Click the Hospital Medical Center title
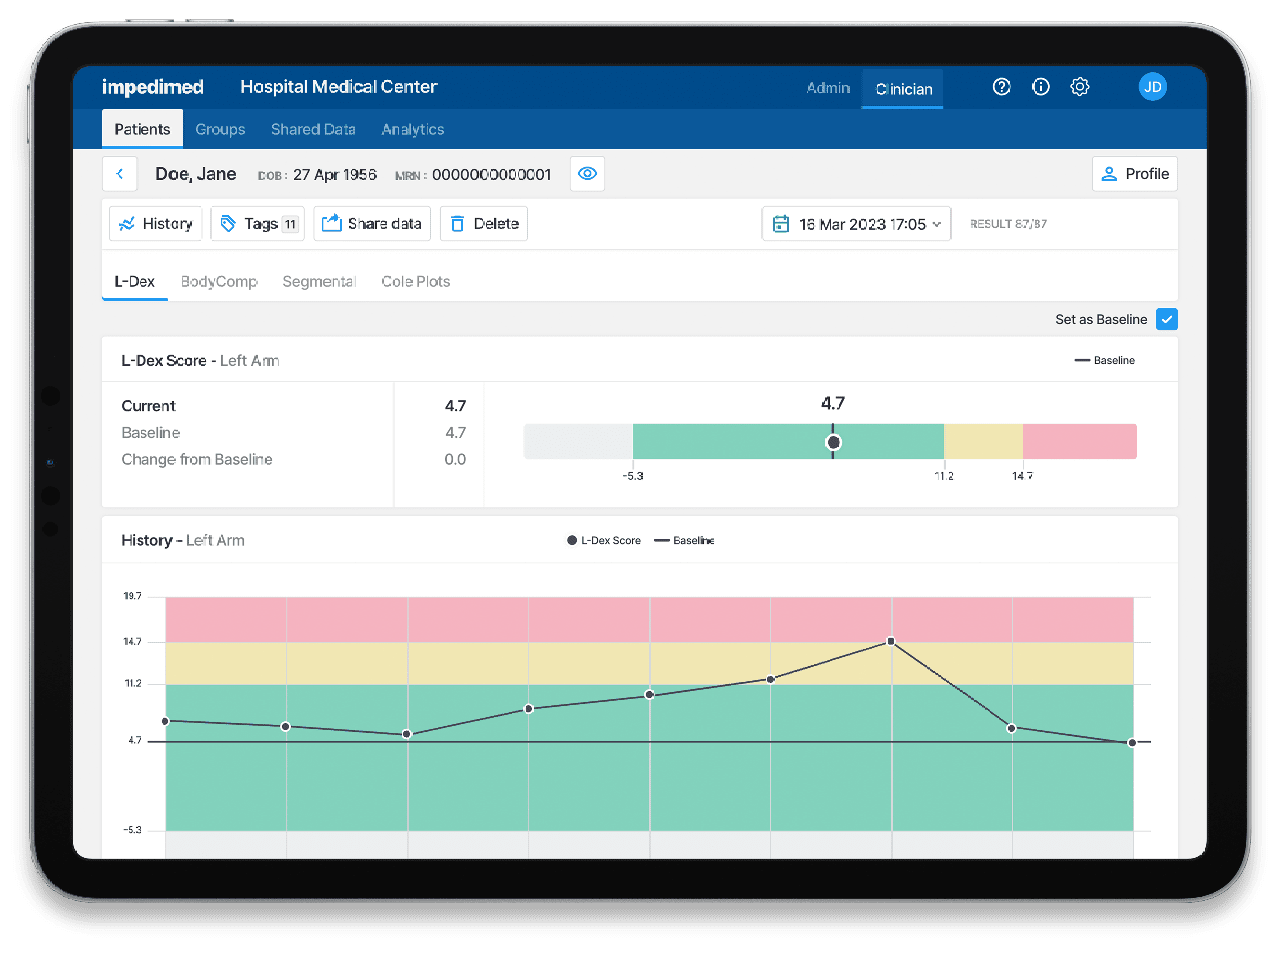 (x=338, y=87)
